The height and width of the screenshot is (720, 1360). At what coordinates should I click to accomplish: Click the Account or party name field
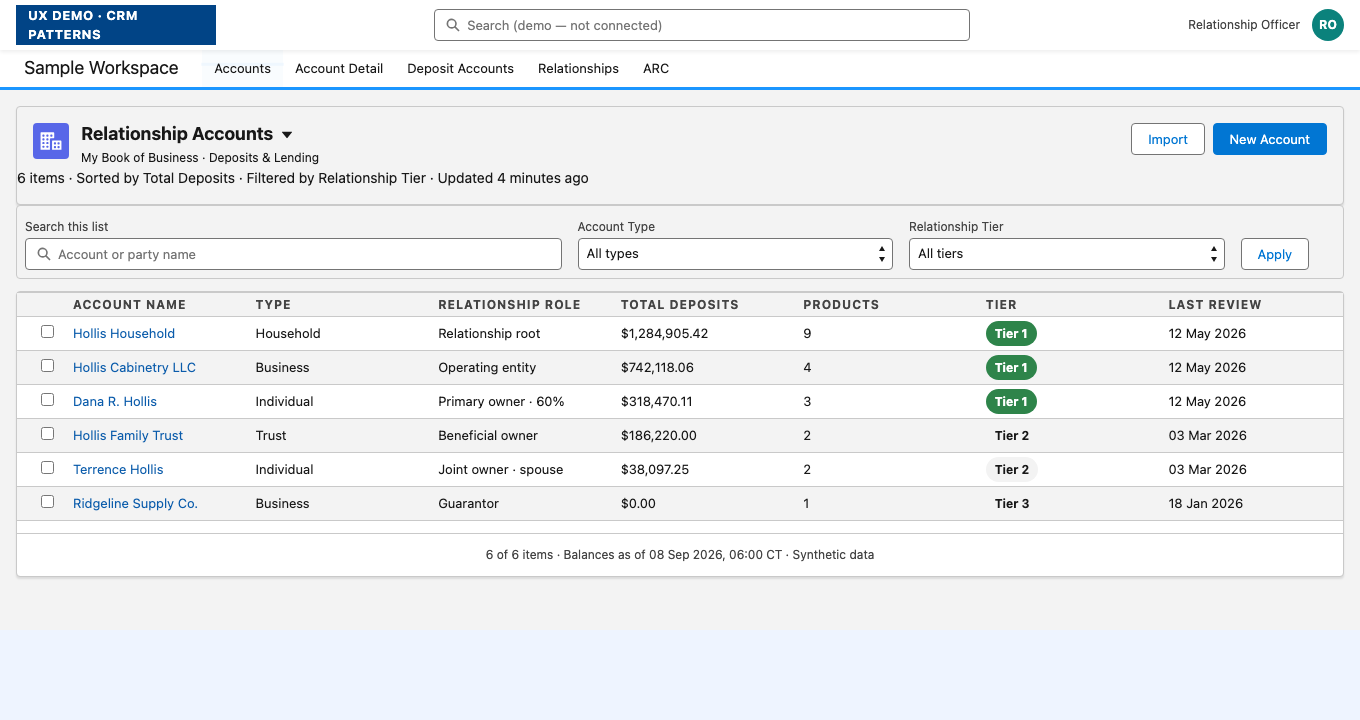click(x=293, y=254)
